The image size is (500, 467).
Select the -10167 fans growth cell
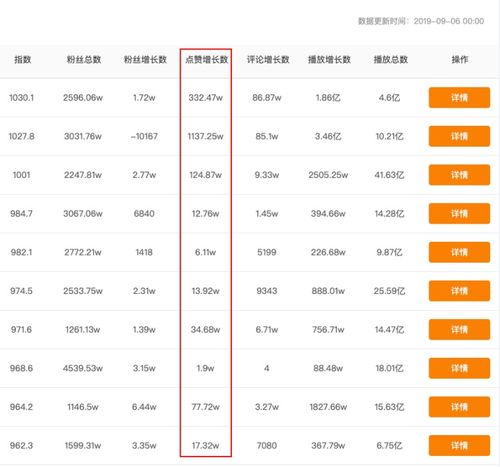[144, 136]
